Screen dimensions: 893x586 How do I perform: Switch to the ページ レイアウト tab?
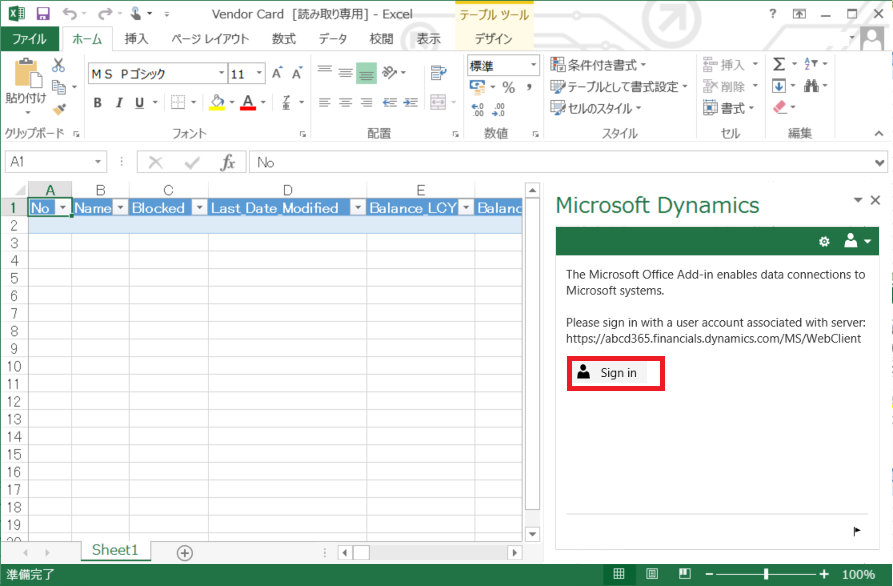(210, 39)
